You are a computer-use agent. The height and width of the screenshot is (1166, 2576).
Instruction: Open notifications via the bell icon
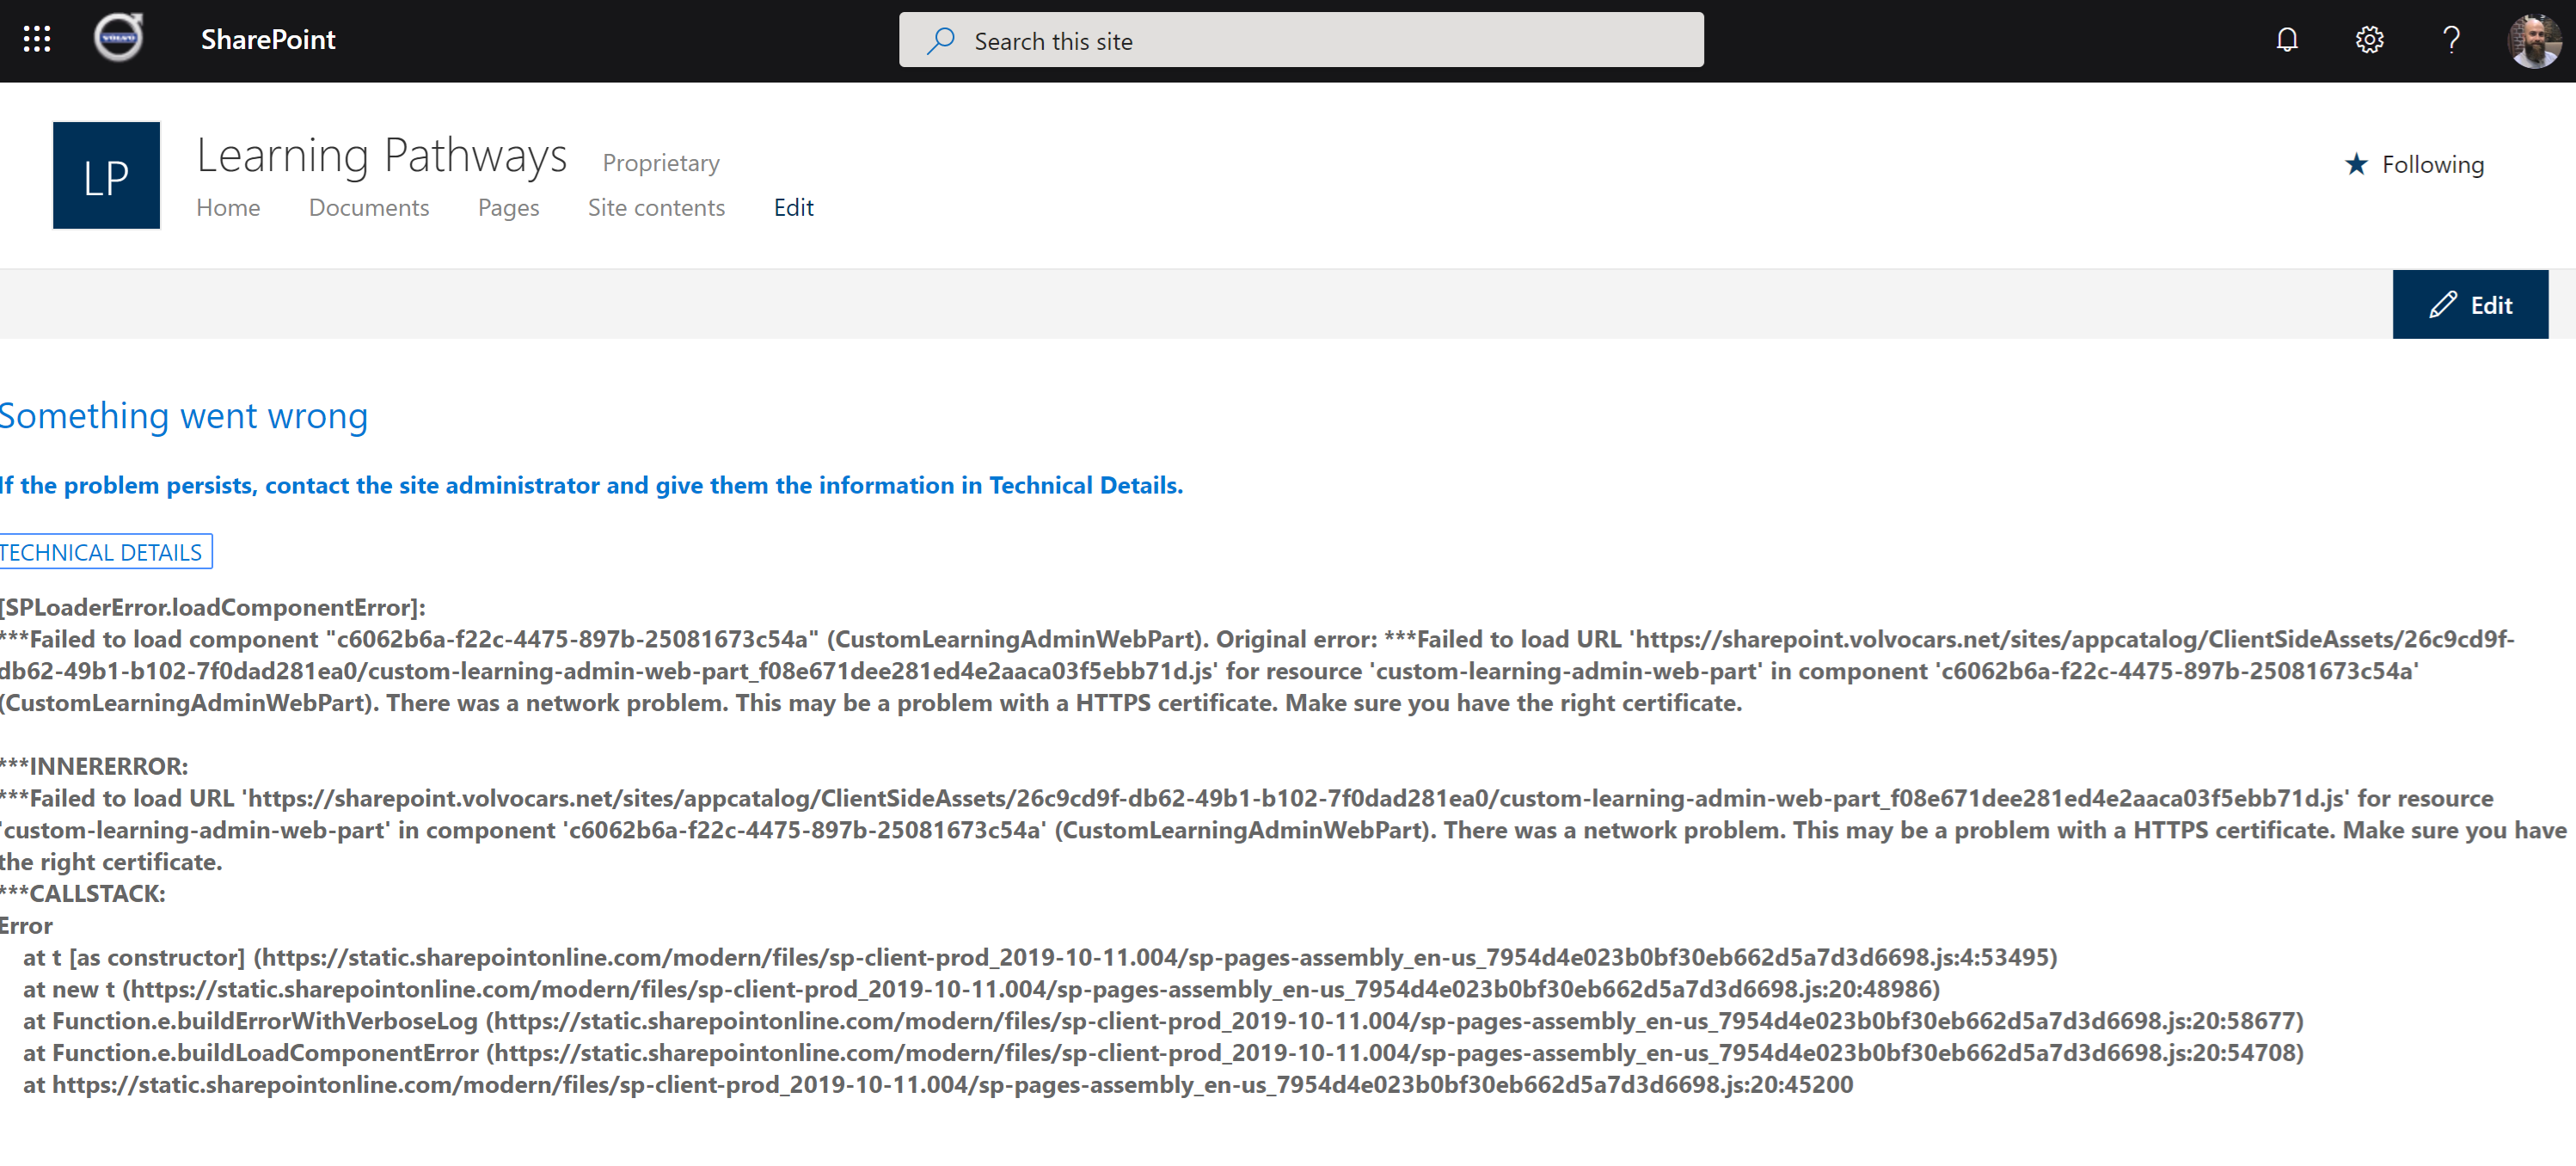[2287, 39]
